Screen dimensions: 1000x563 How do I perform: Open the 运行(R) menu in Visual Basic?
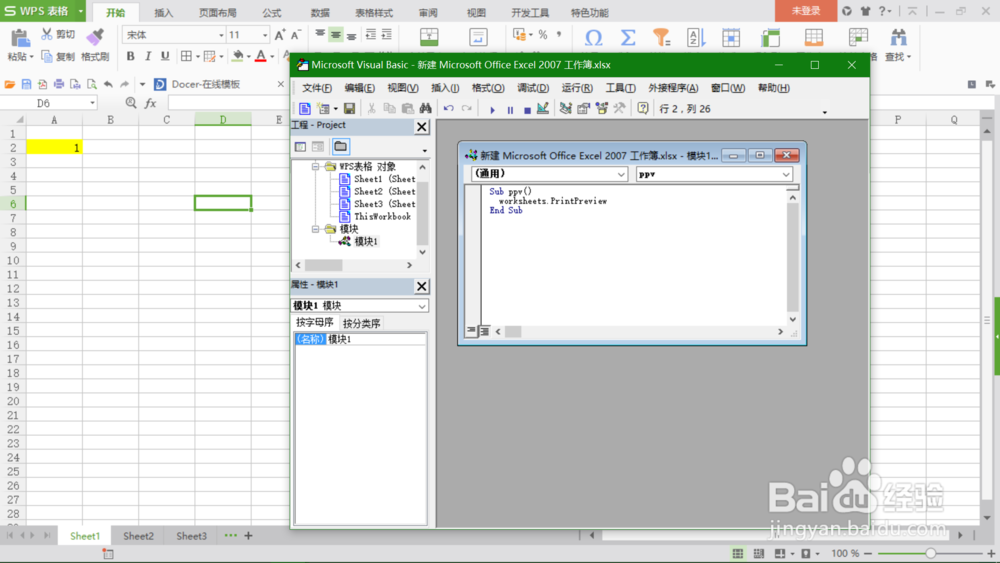coord(577,88)
